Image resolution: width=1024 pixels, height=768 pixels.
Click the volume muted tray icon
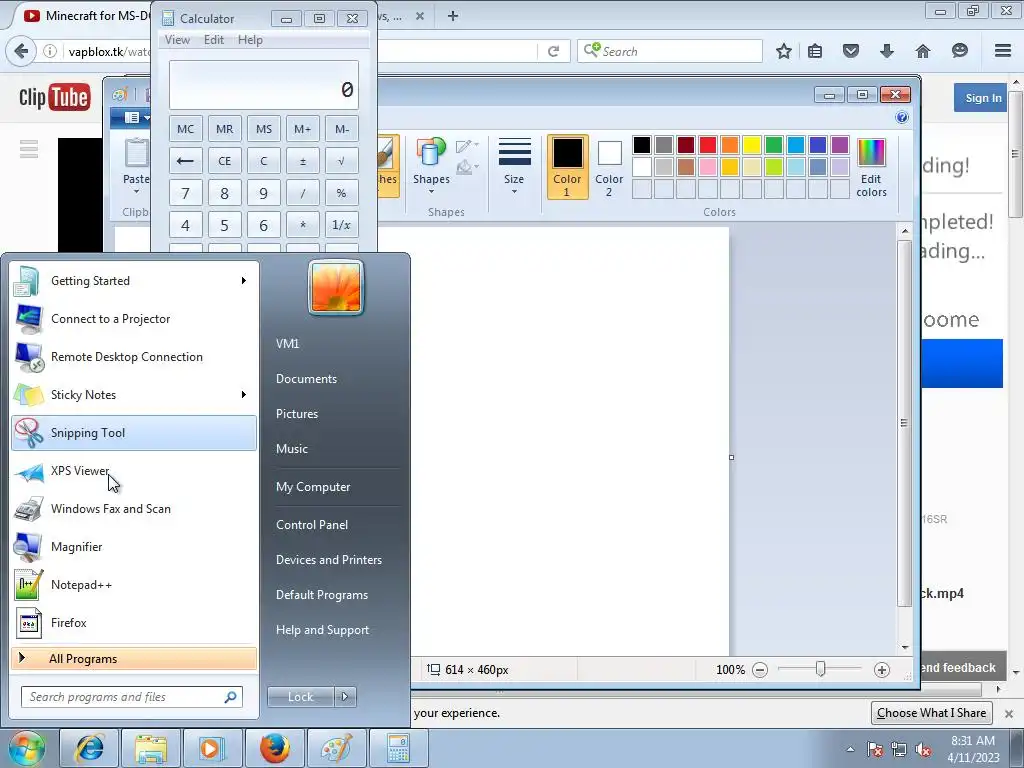click(923, 749)
